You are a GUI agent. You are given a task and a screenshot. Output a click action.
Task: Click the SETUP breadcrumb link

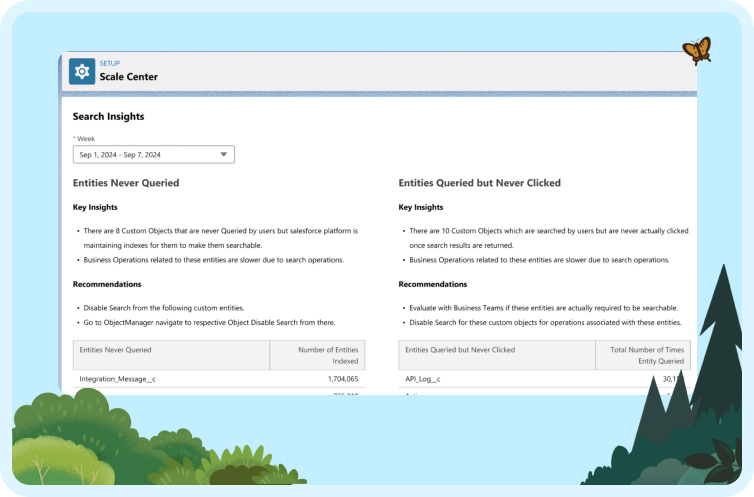pos(110,63)
